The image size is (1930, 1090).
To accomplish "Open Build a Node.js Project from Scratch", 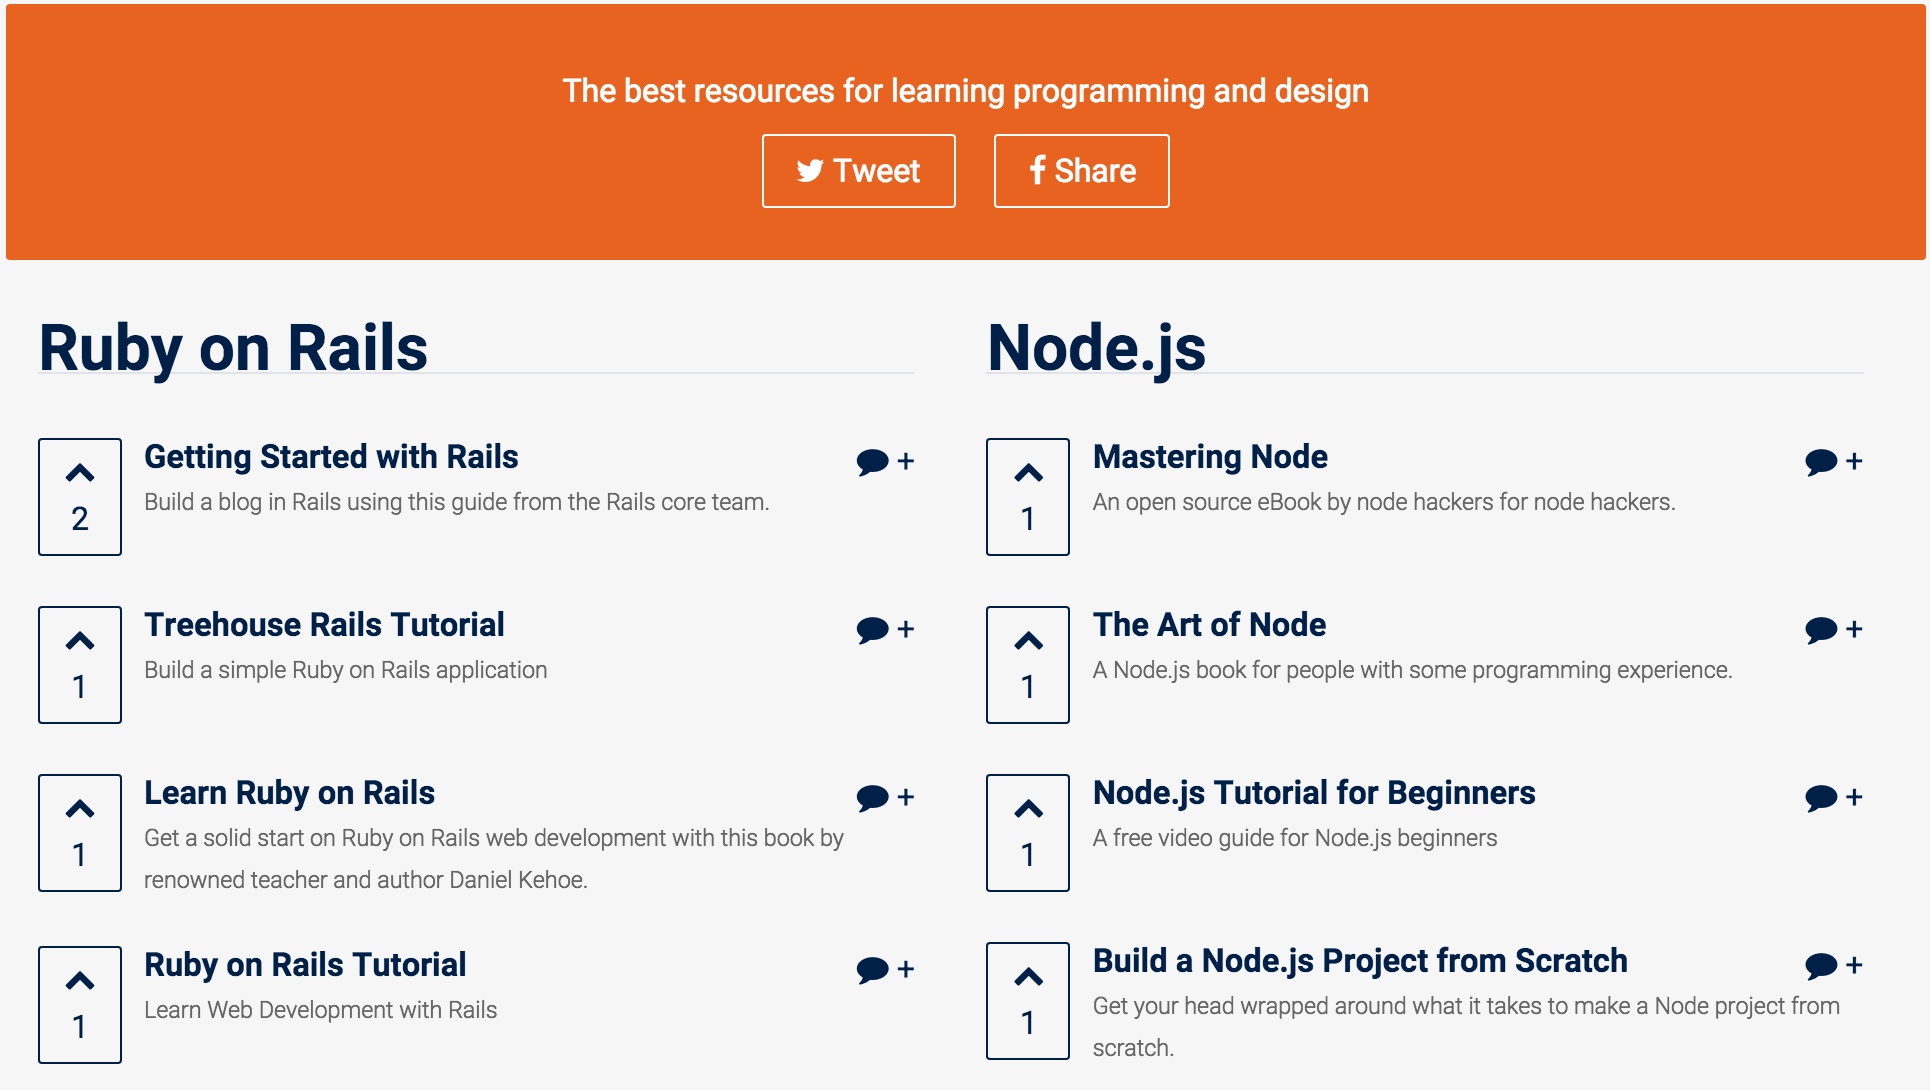I will coord(1359,961).
